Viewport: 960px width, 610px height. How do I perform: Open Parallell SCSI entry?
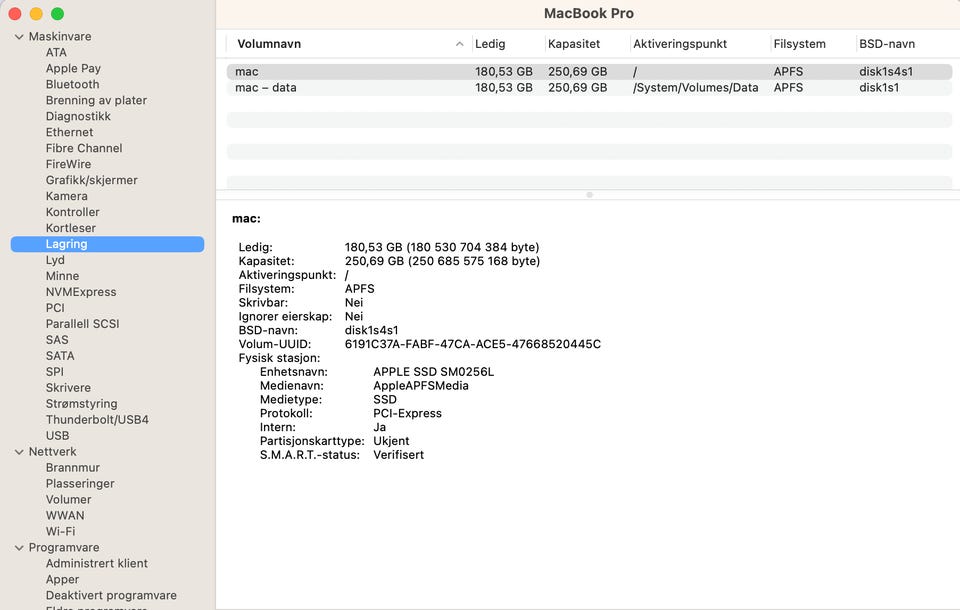click(82, 324)
